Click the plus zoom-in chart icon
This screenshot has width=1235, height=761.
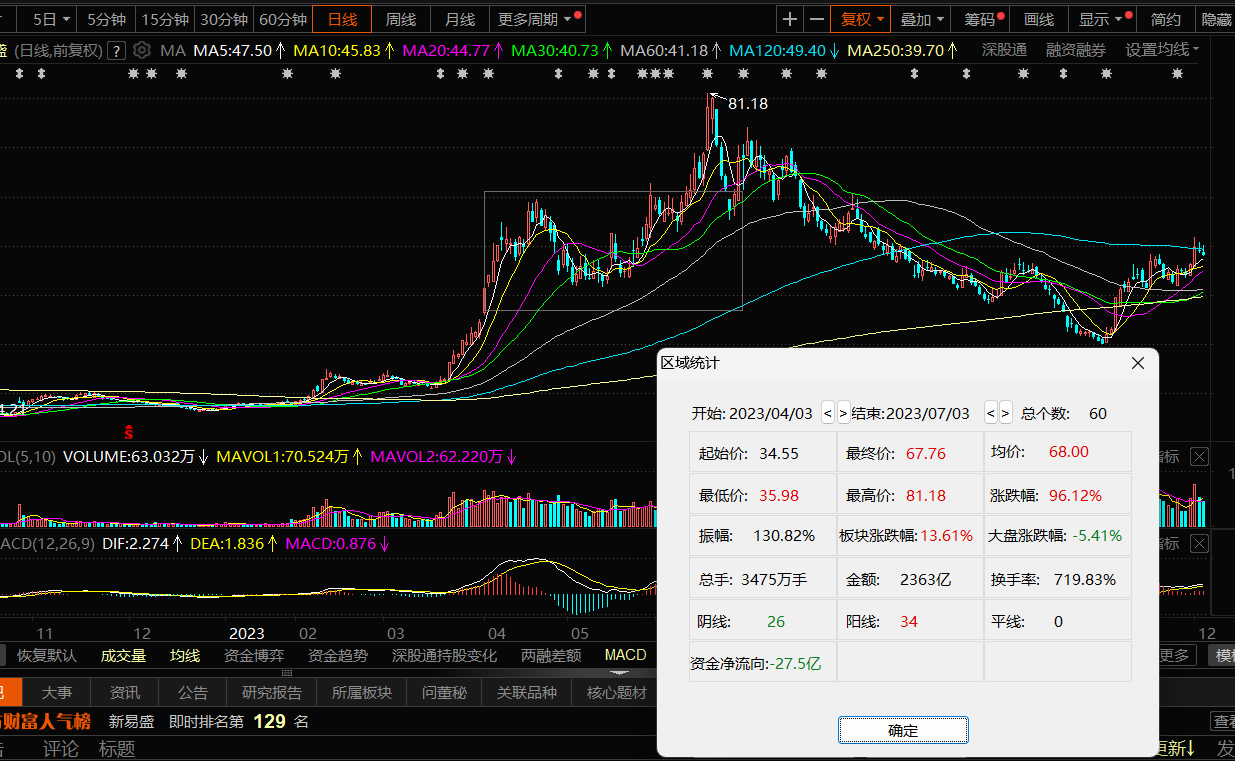(791, 19)
